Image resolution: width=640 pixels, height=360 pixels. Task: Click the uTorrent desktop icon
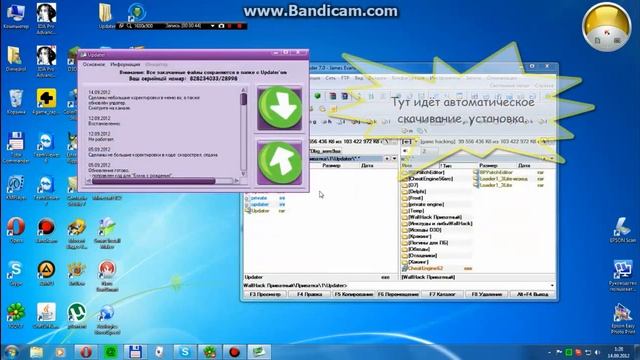pyautogui.click(x=77, y=315)
